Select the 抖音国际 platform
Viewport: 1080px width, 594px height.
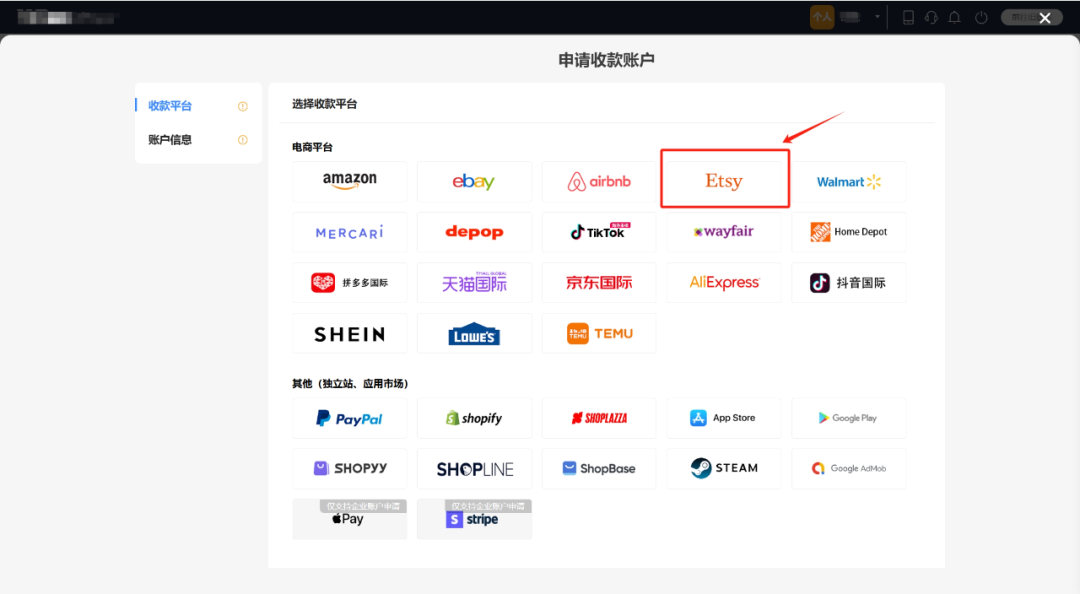click(x=848, y=282)
